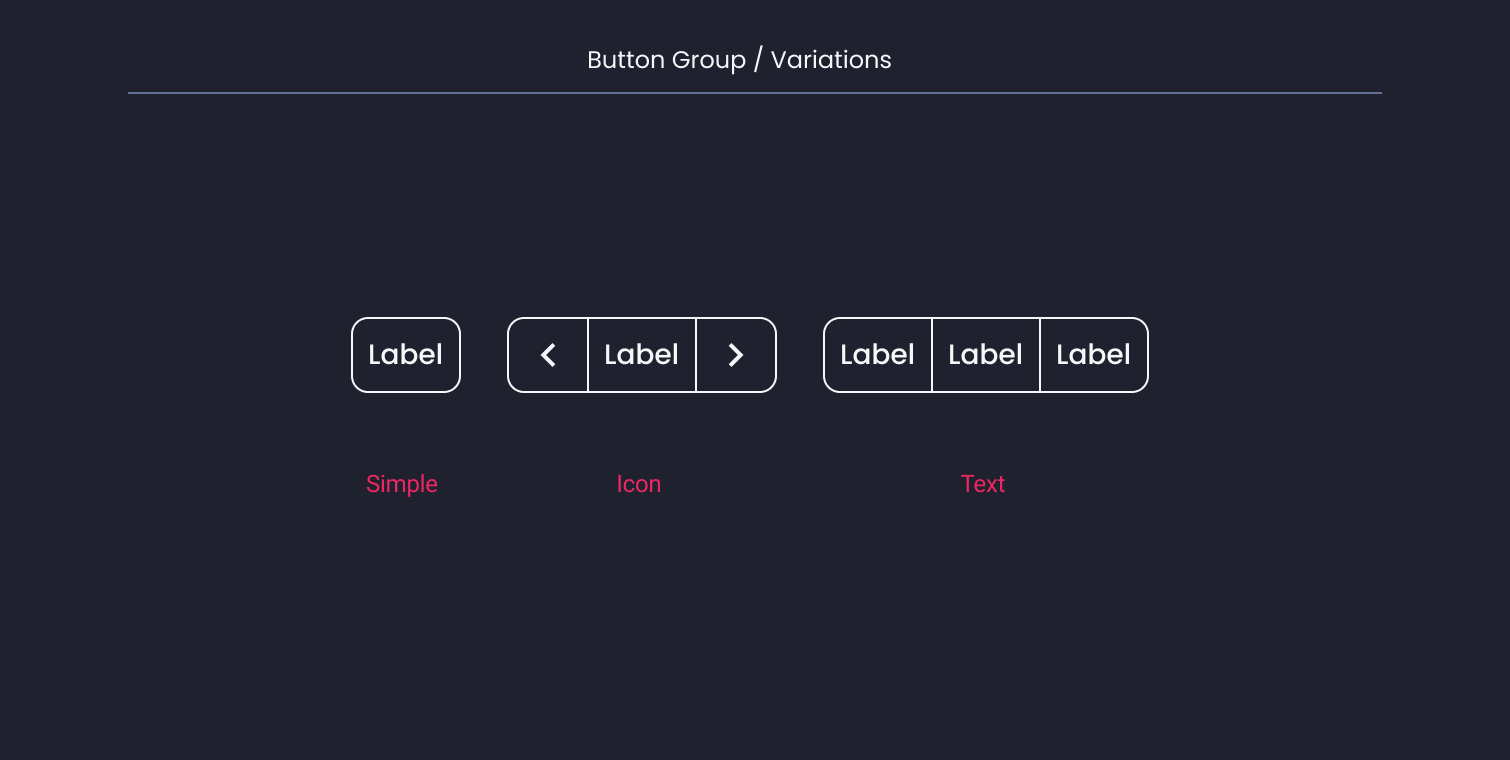
Task: Click the right chevron arrow in Icon group
Action: 736,355
